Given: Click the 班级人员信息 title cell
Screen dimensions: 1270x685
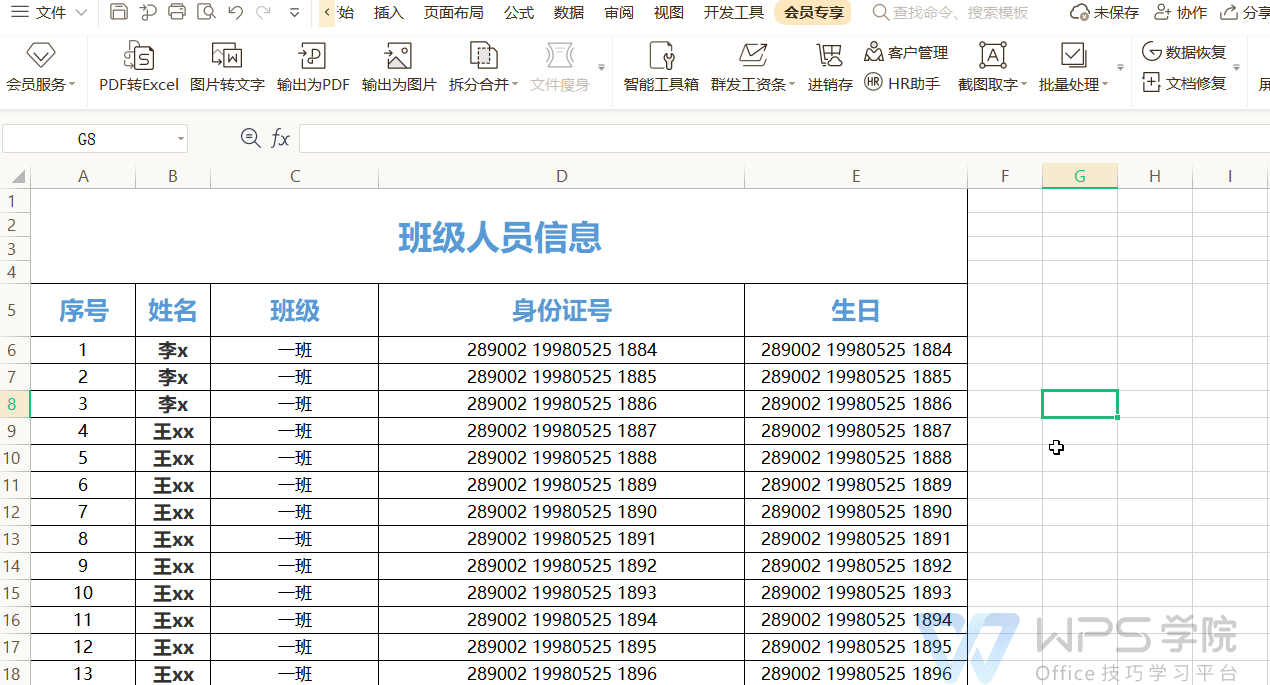Looking at the screenshot, I should pyautogui.click(x=499, y=237).
